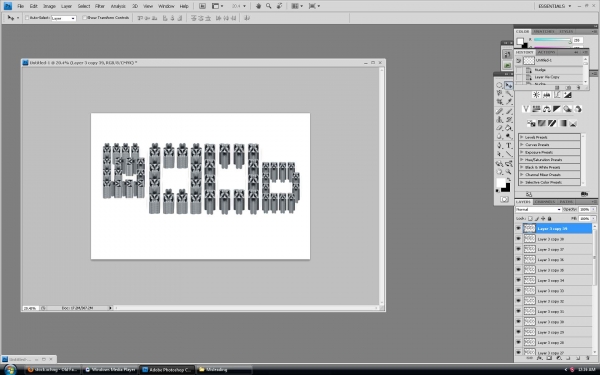Select the Elliptical Marquee tool

click(x=499, y=85)
